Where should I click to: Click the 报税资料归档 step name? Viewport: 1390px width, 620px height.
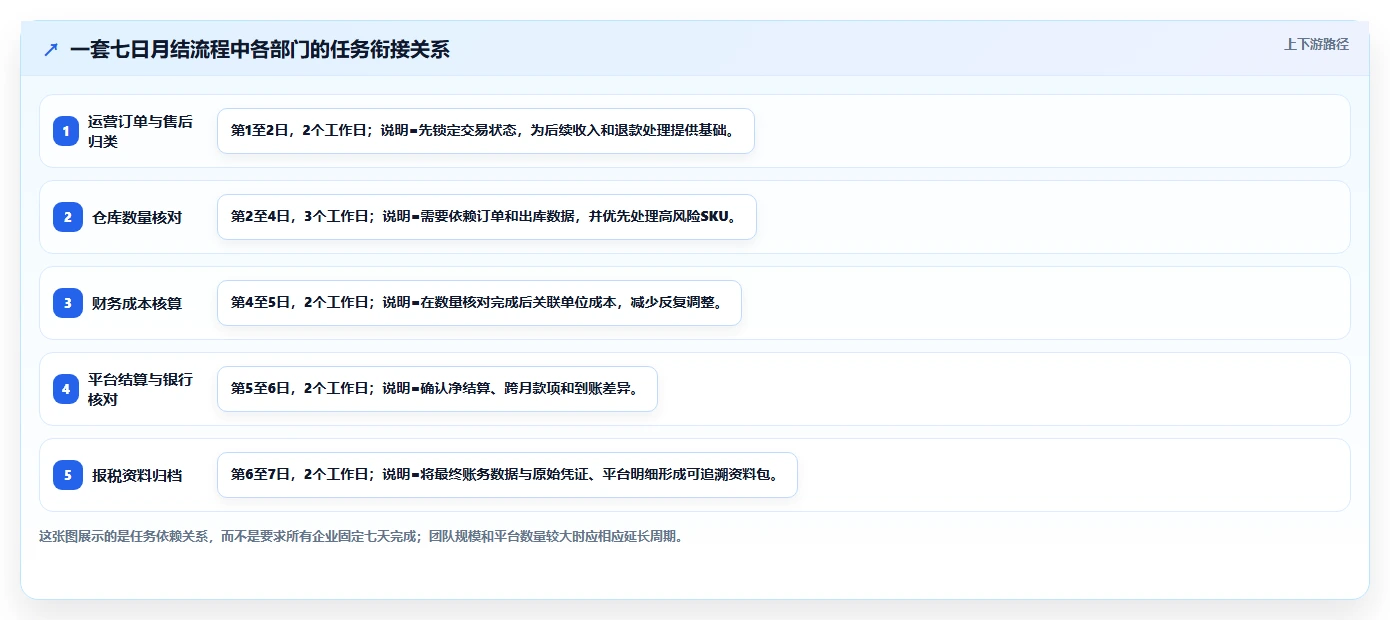coord(137,475)
